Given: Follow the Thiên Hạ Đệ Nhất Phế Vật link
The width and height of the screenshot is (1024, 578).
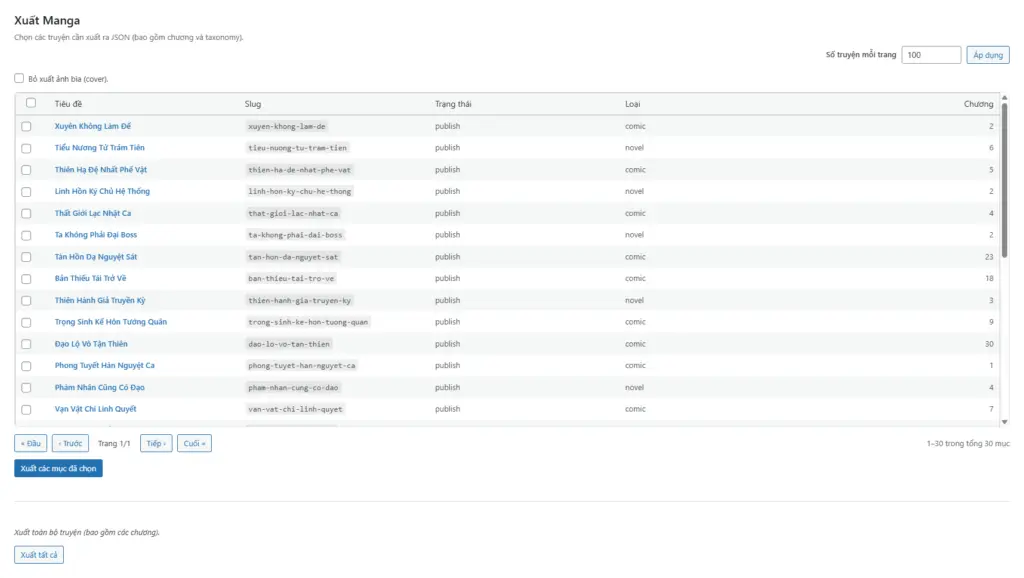Looking at the screenshot, I should [101, 170].
